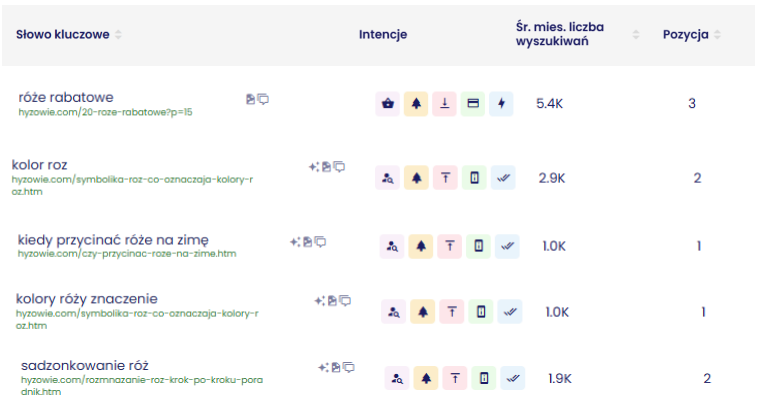
Task: Click person search intent icon for kolor roz
Action: tap(388, 178)
